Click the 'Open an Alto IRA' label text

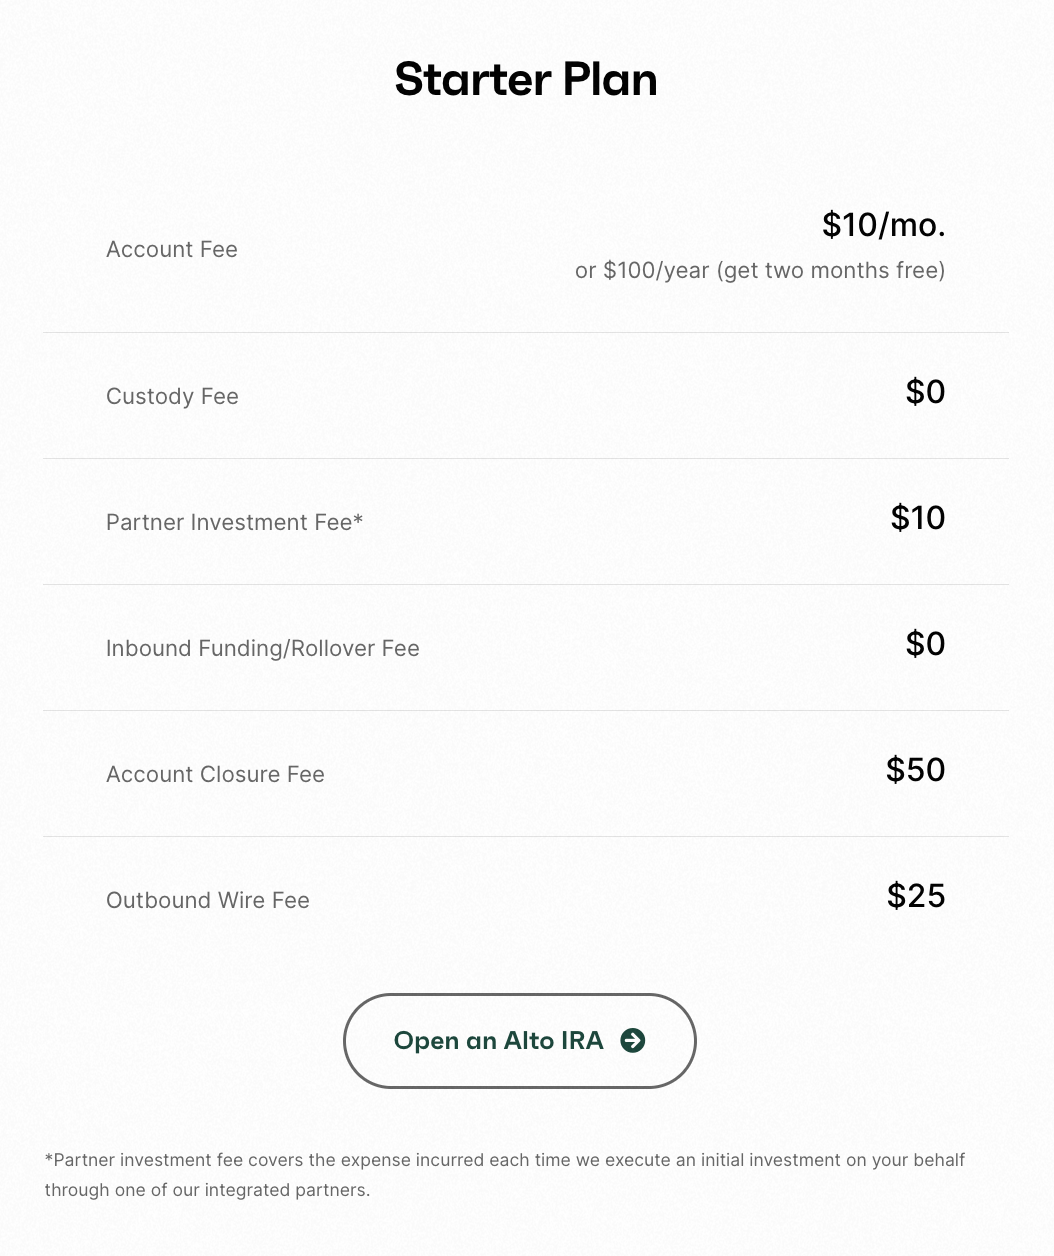click(499, 1041)
